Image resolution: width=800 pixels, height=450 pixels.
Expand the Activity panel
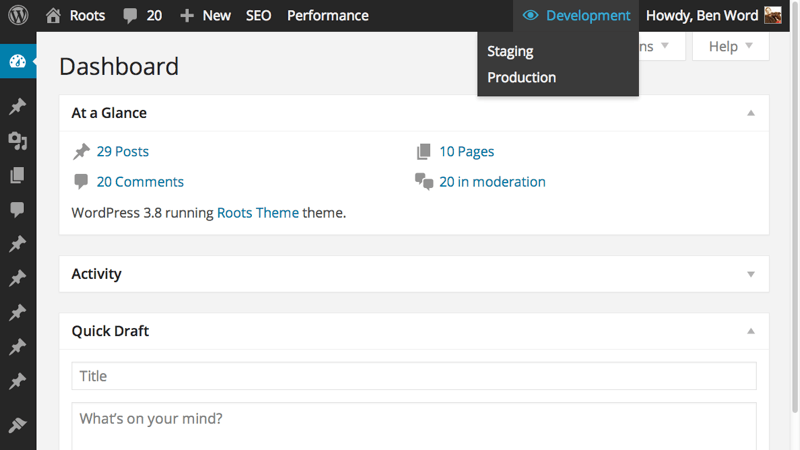(751, 273)
